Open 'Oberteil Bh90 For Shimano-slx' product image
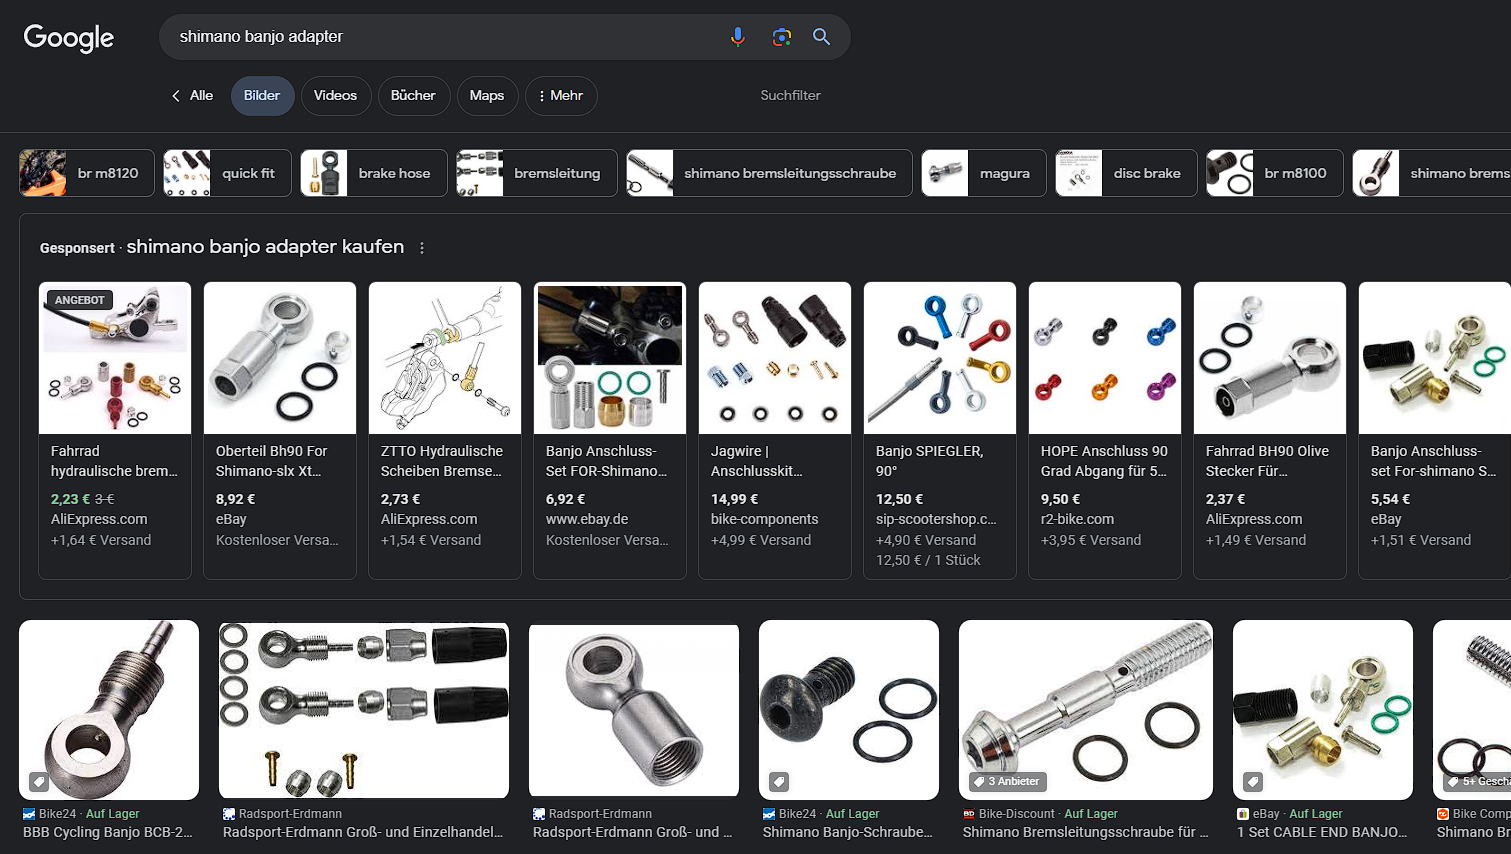 (280, 358)
